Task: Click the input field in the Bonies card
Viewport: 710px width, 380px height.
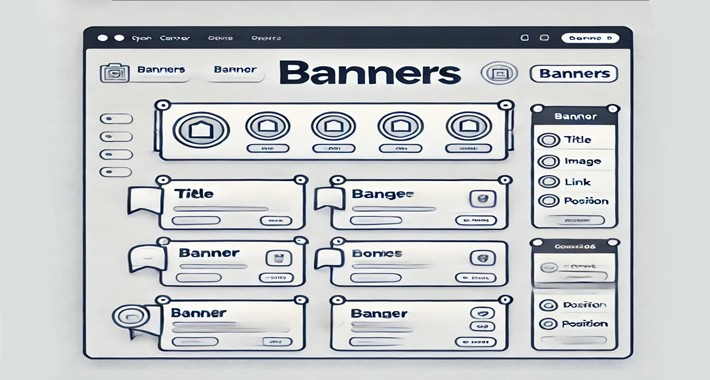Action: (376, 278)
